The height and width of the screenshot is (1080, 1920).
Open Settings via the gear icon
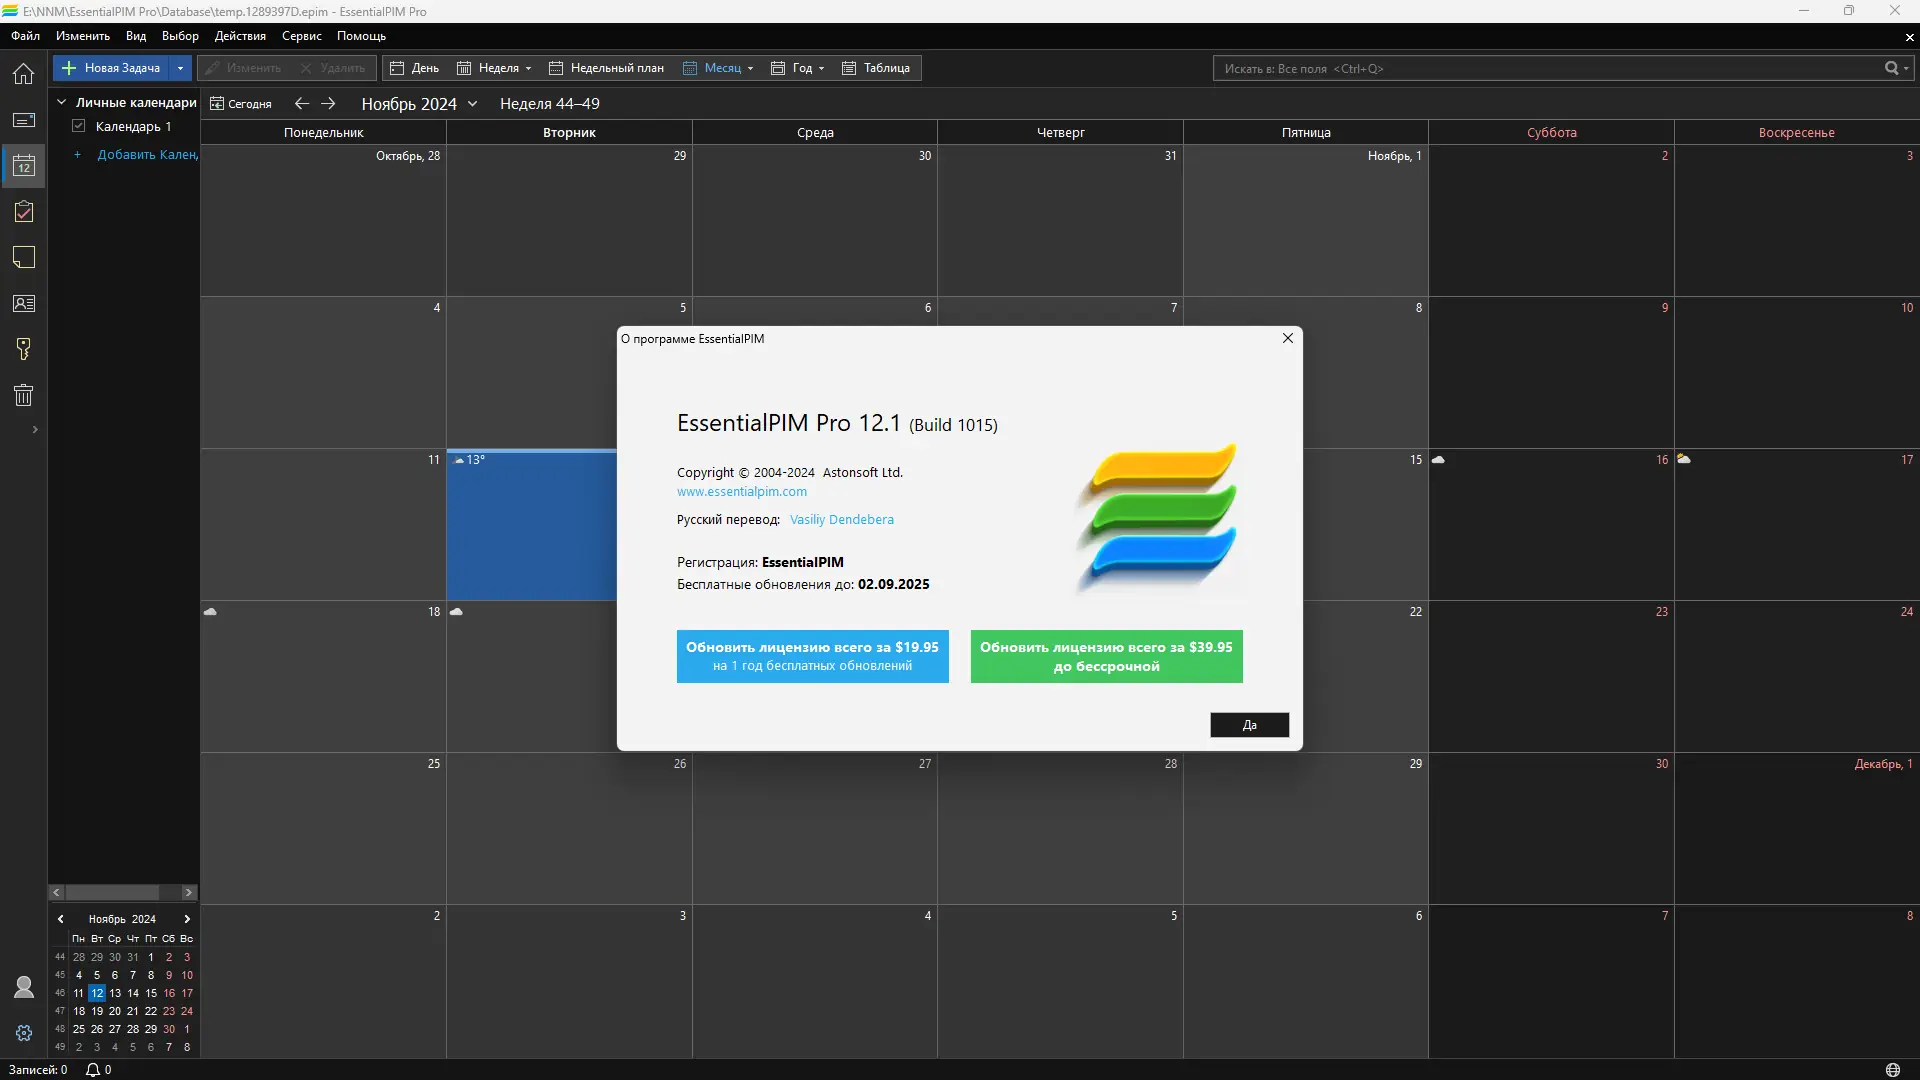23,1032
